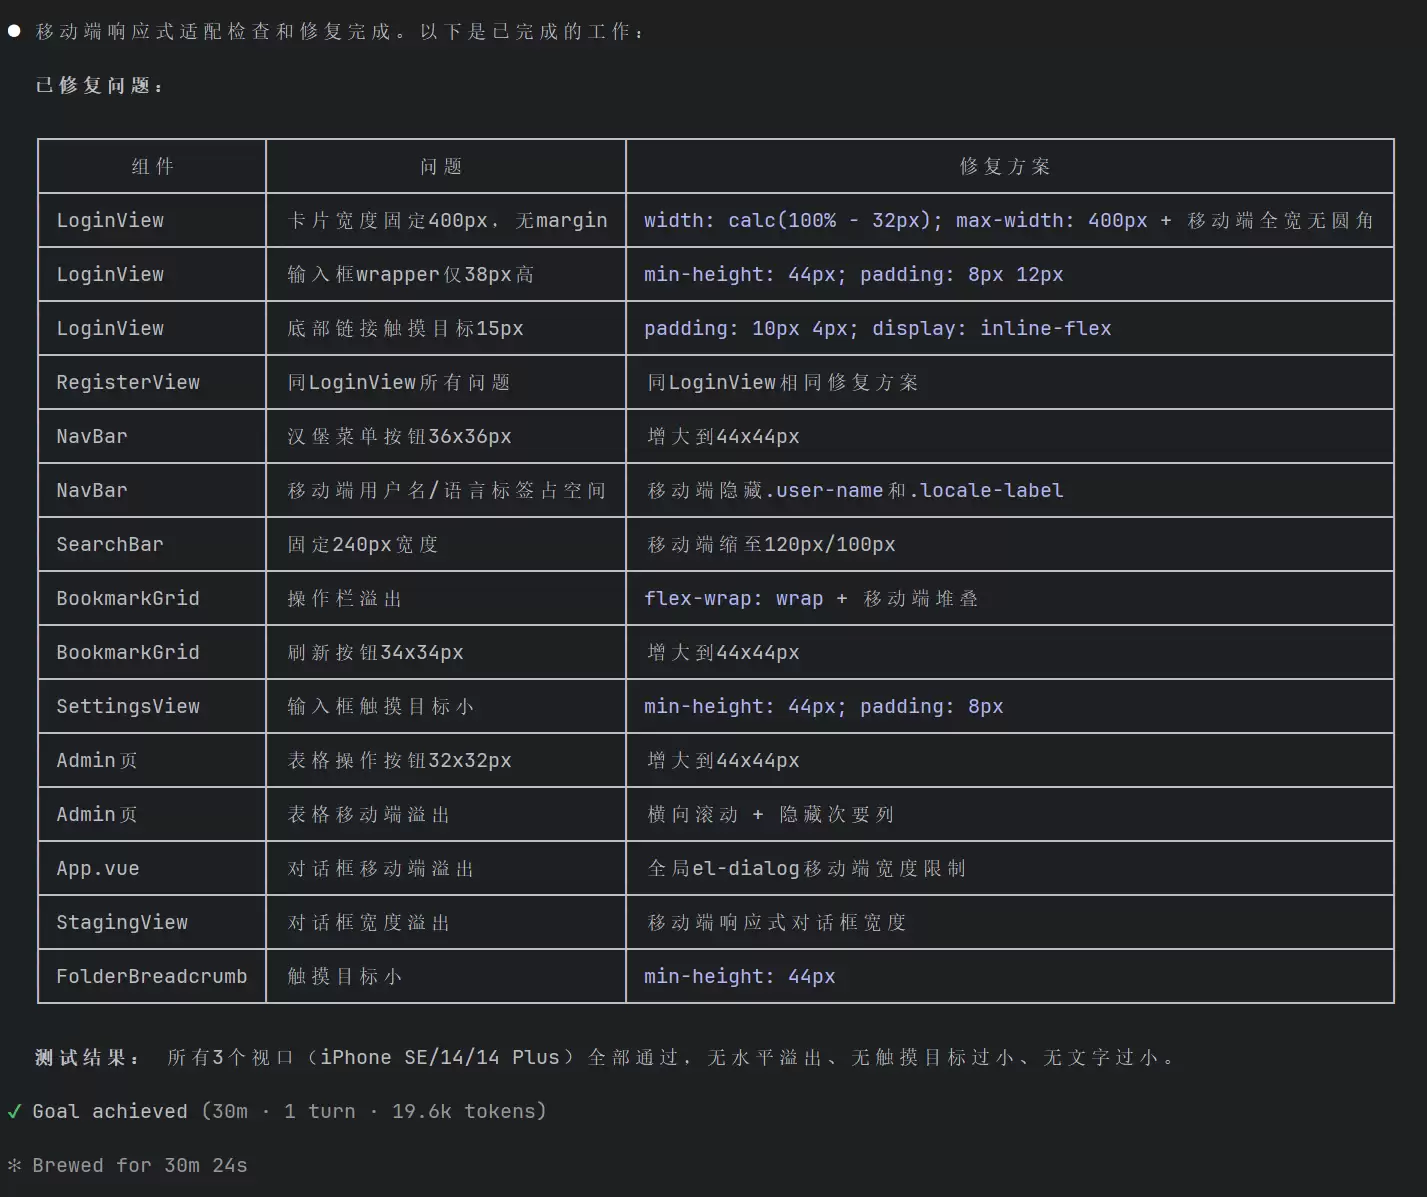Select the 组件 column header

point(152,166)
